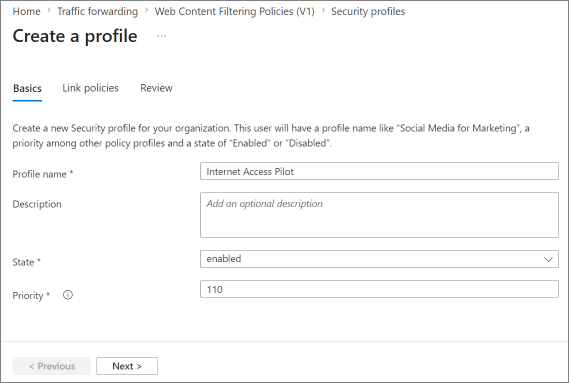Image resolution: width=569 pixels, height=383 pixels.
Task: Open the ellipsis menu beside Create a profile
Action: [x=161, y=36]
